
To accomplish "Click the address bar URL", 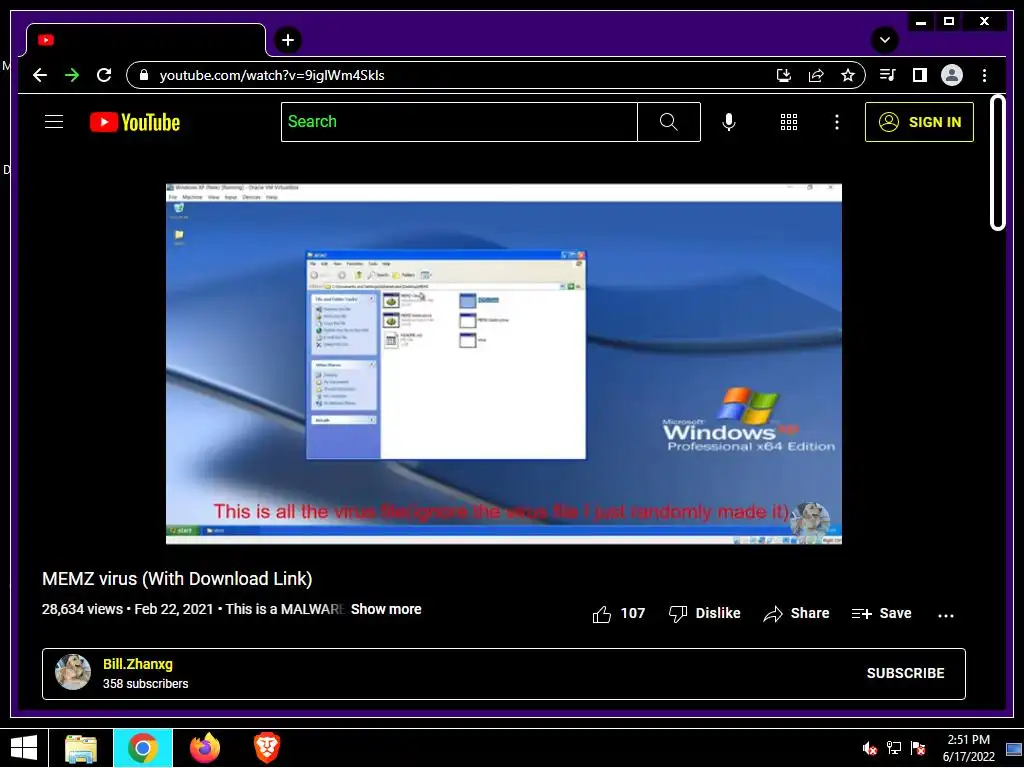I will (272, 75).
